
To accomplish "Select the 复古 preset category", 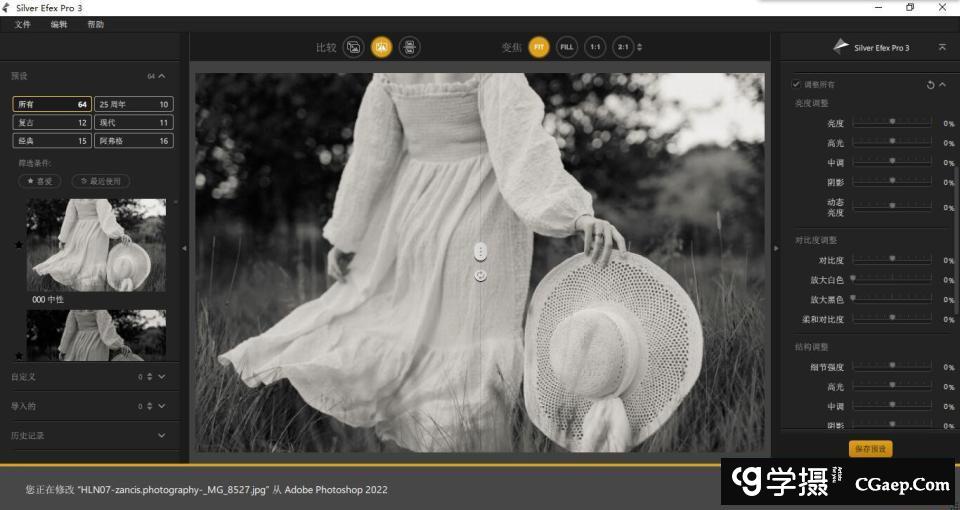I will [52, 122].
